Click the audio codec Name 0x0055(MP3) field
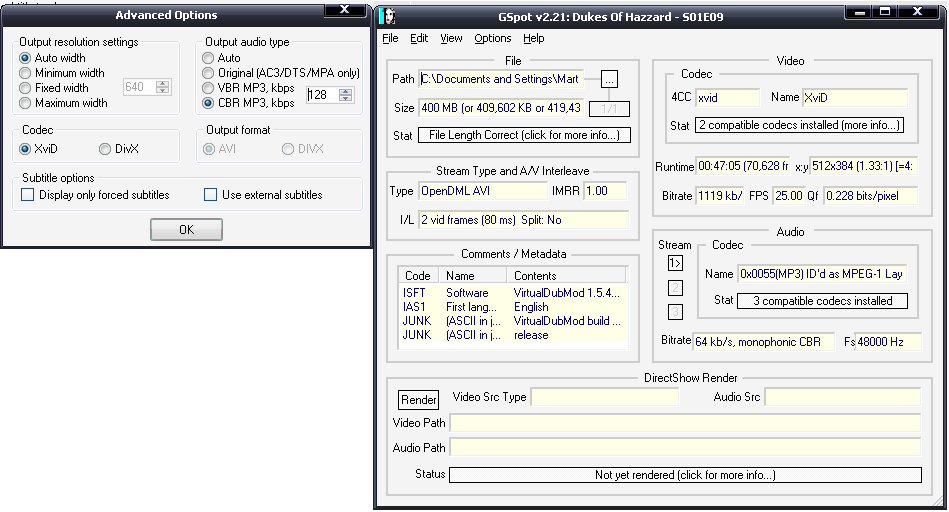 point(822,274)
